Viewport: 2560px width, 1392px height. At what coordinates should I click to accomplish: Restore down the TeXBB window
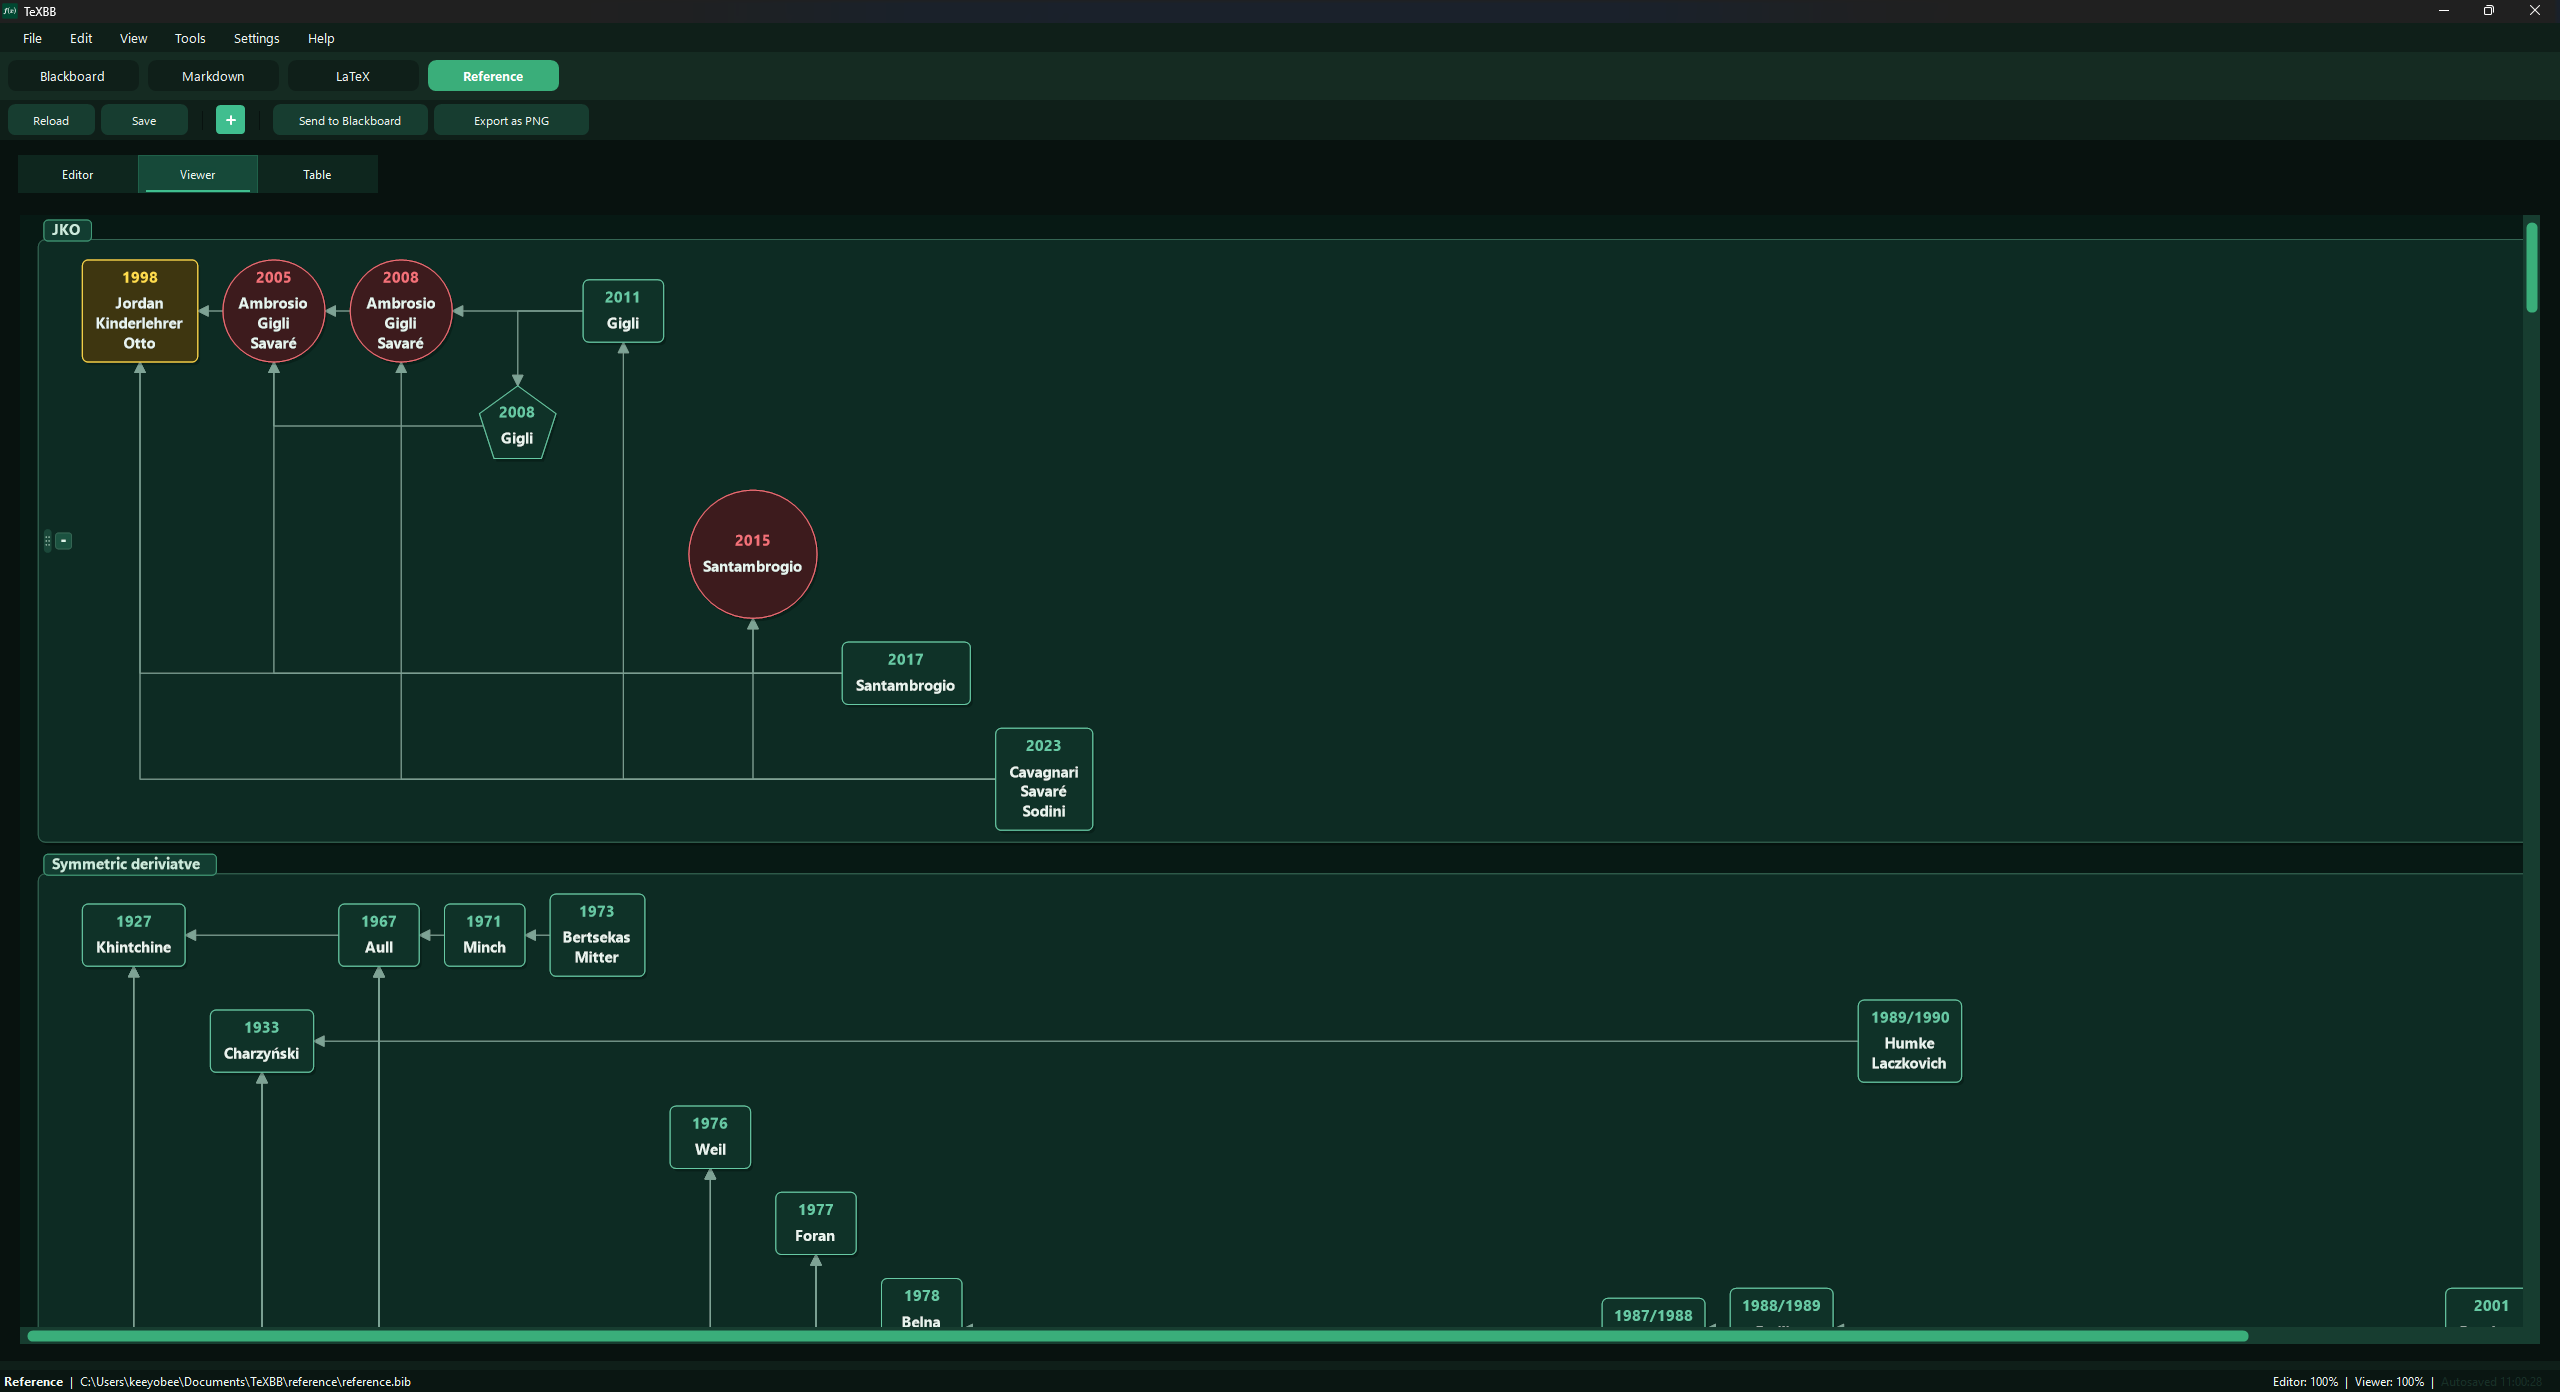pyautogui.click(x=2489, y=11)
